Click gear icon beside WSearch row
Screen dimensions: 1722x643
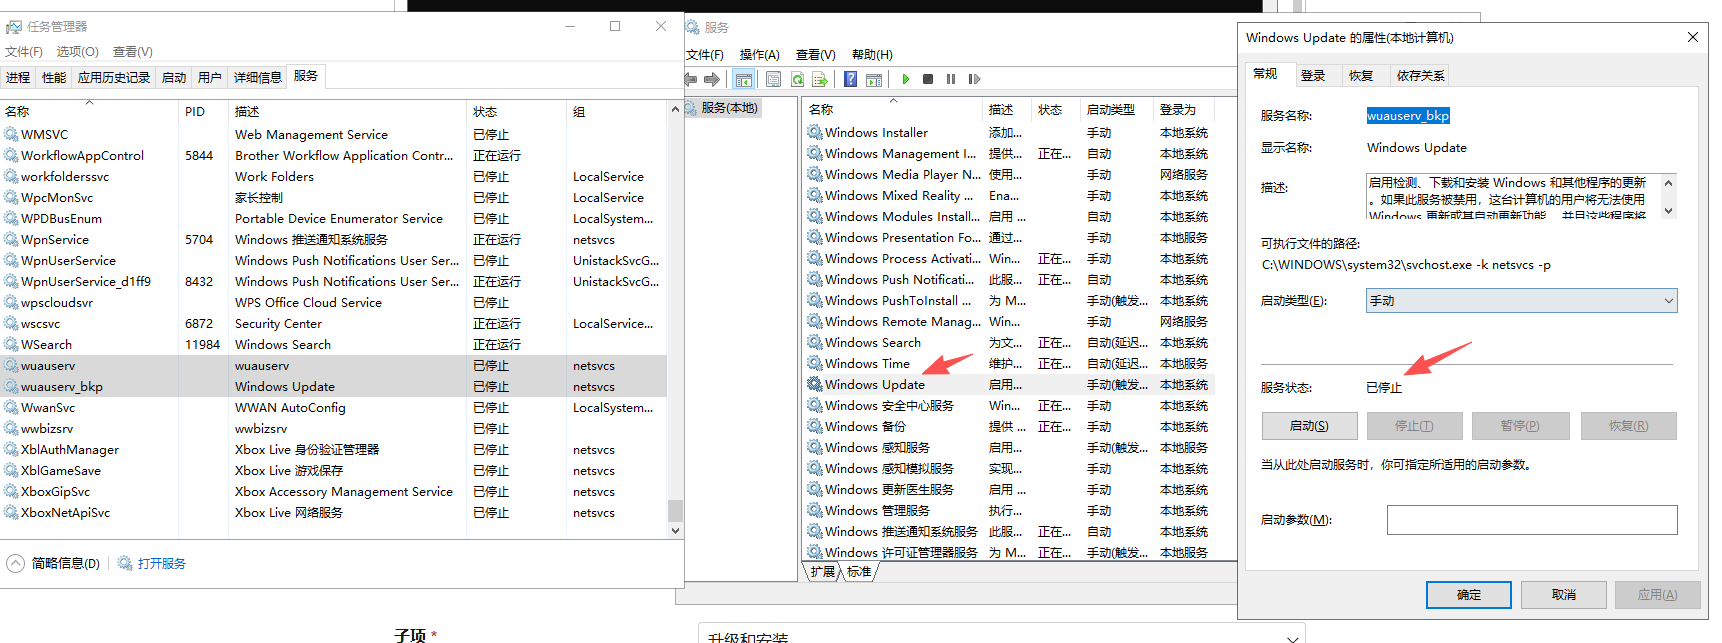[x=11, y=344]
